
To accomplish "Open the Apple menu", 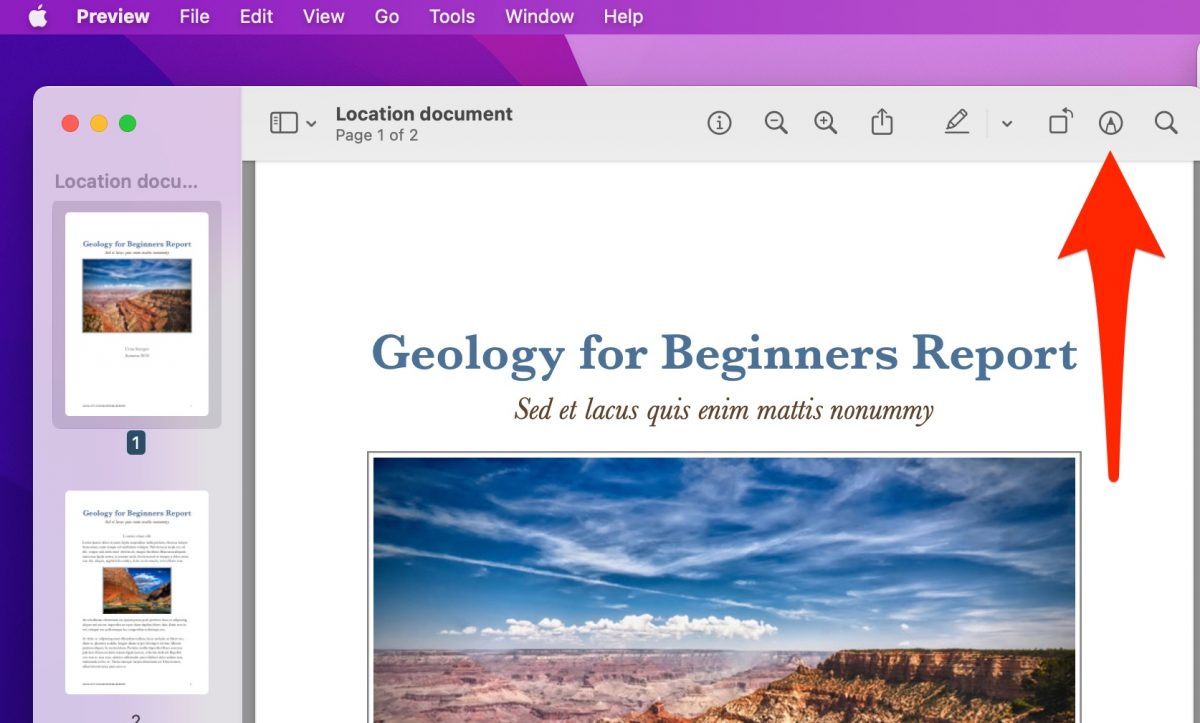I will point(38,17).
